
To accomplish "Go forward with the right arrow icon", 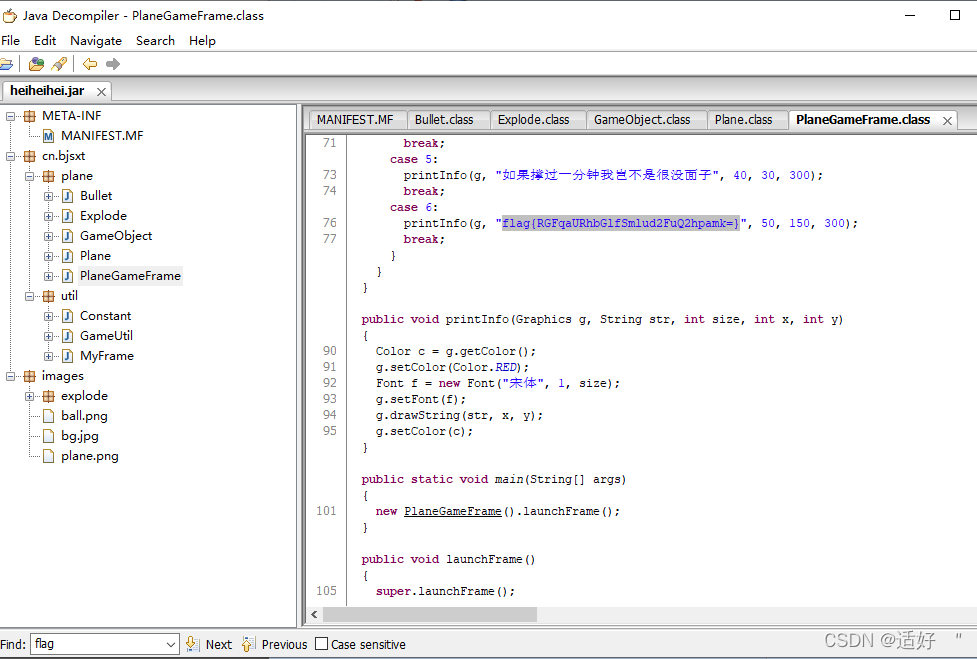I will (x=113, y=64).
